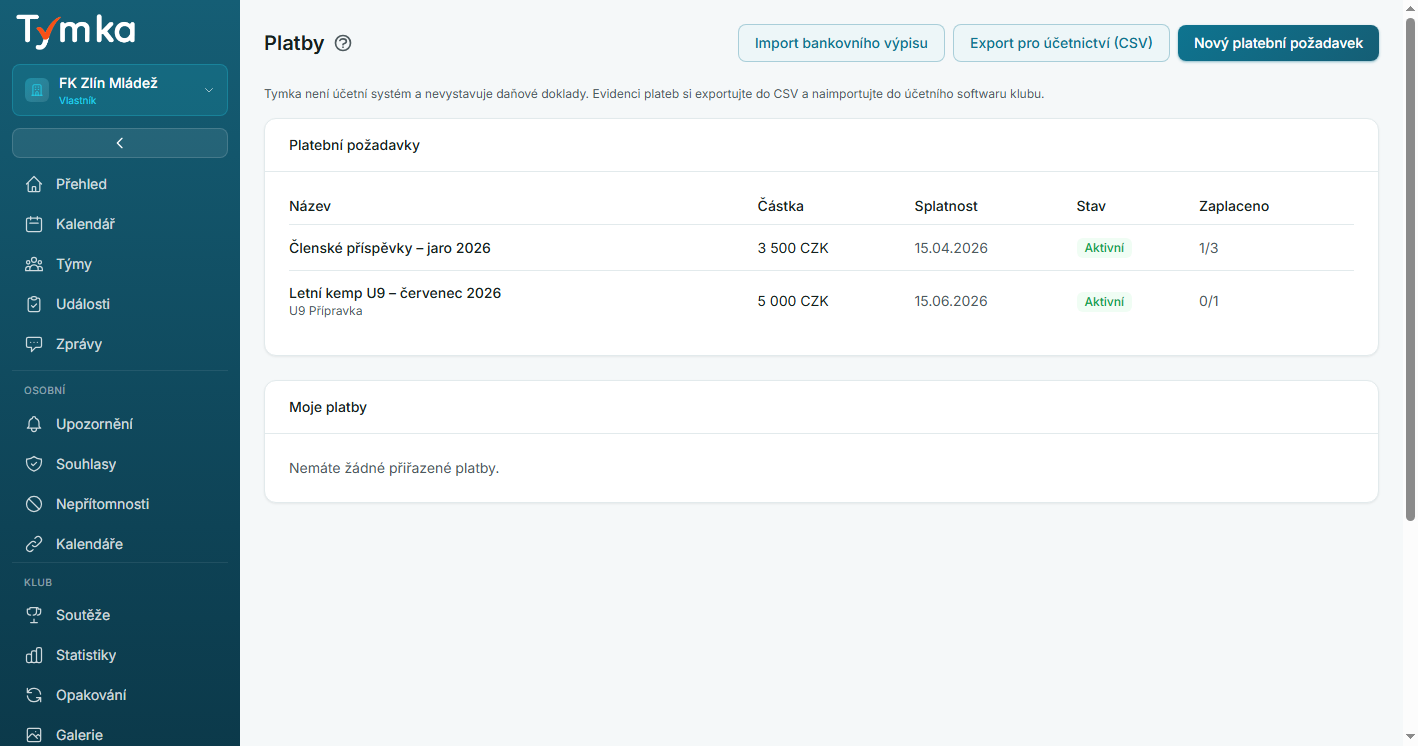Screen dimensions: 1418x746
Task: Click the 3 500 CZK amount
Action: point(793,248)
